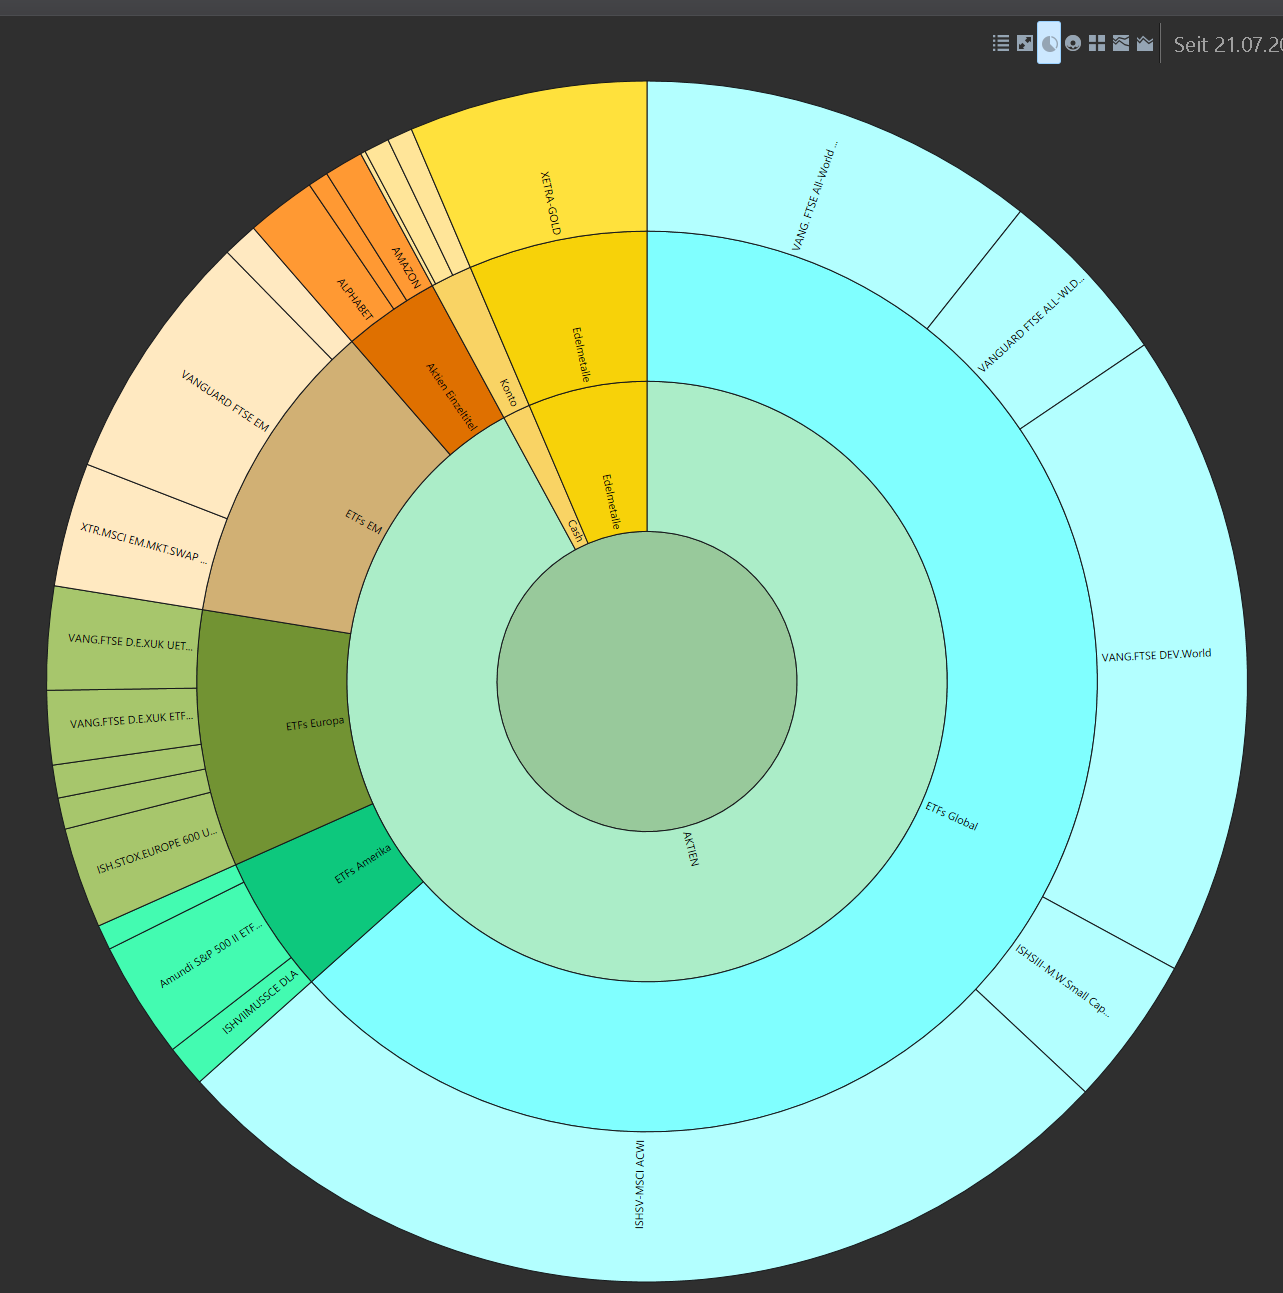Click the rebalancing arrows view icon
Screen dimensions: 1283x1293
point(1025,43)
